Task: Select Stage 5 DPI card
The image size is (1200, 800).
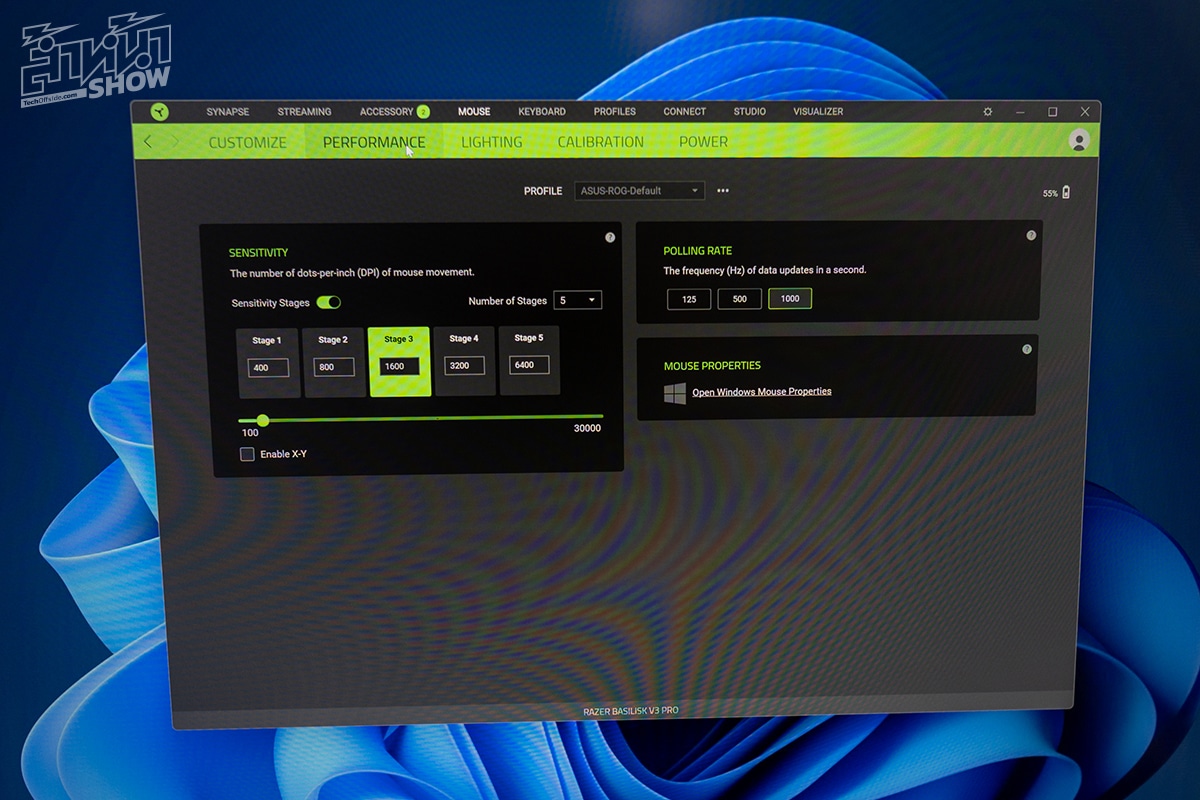Action: [x=529, y=360]
